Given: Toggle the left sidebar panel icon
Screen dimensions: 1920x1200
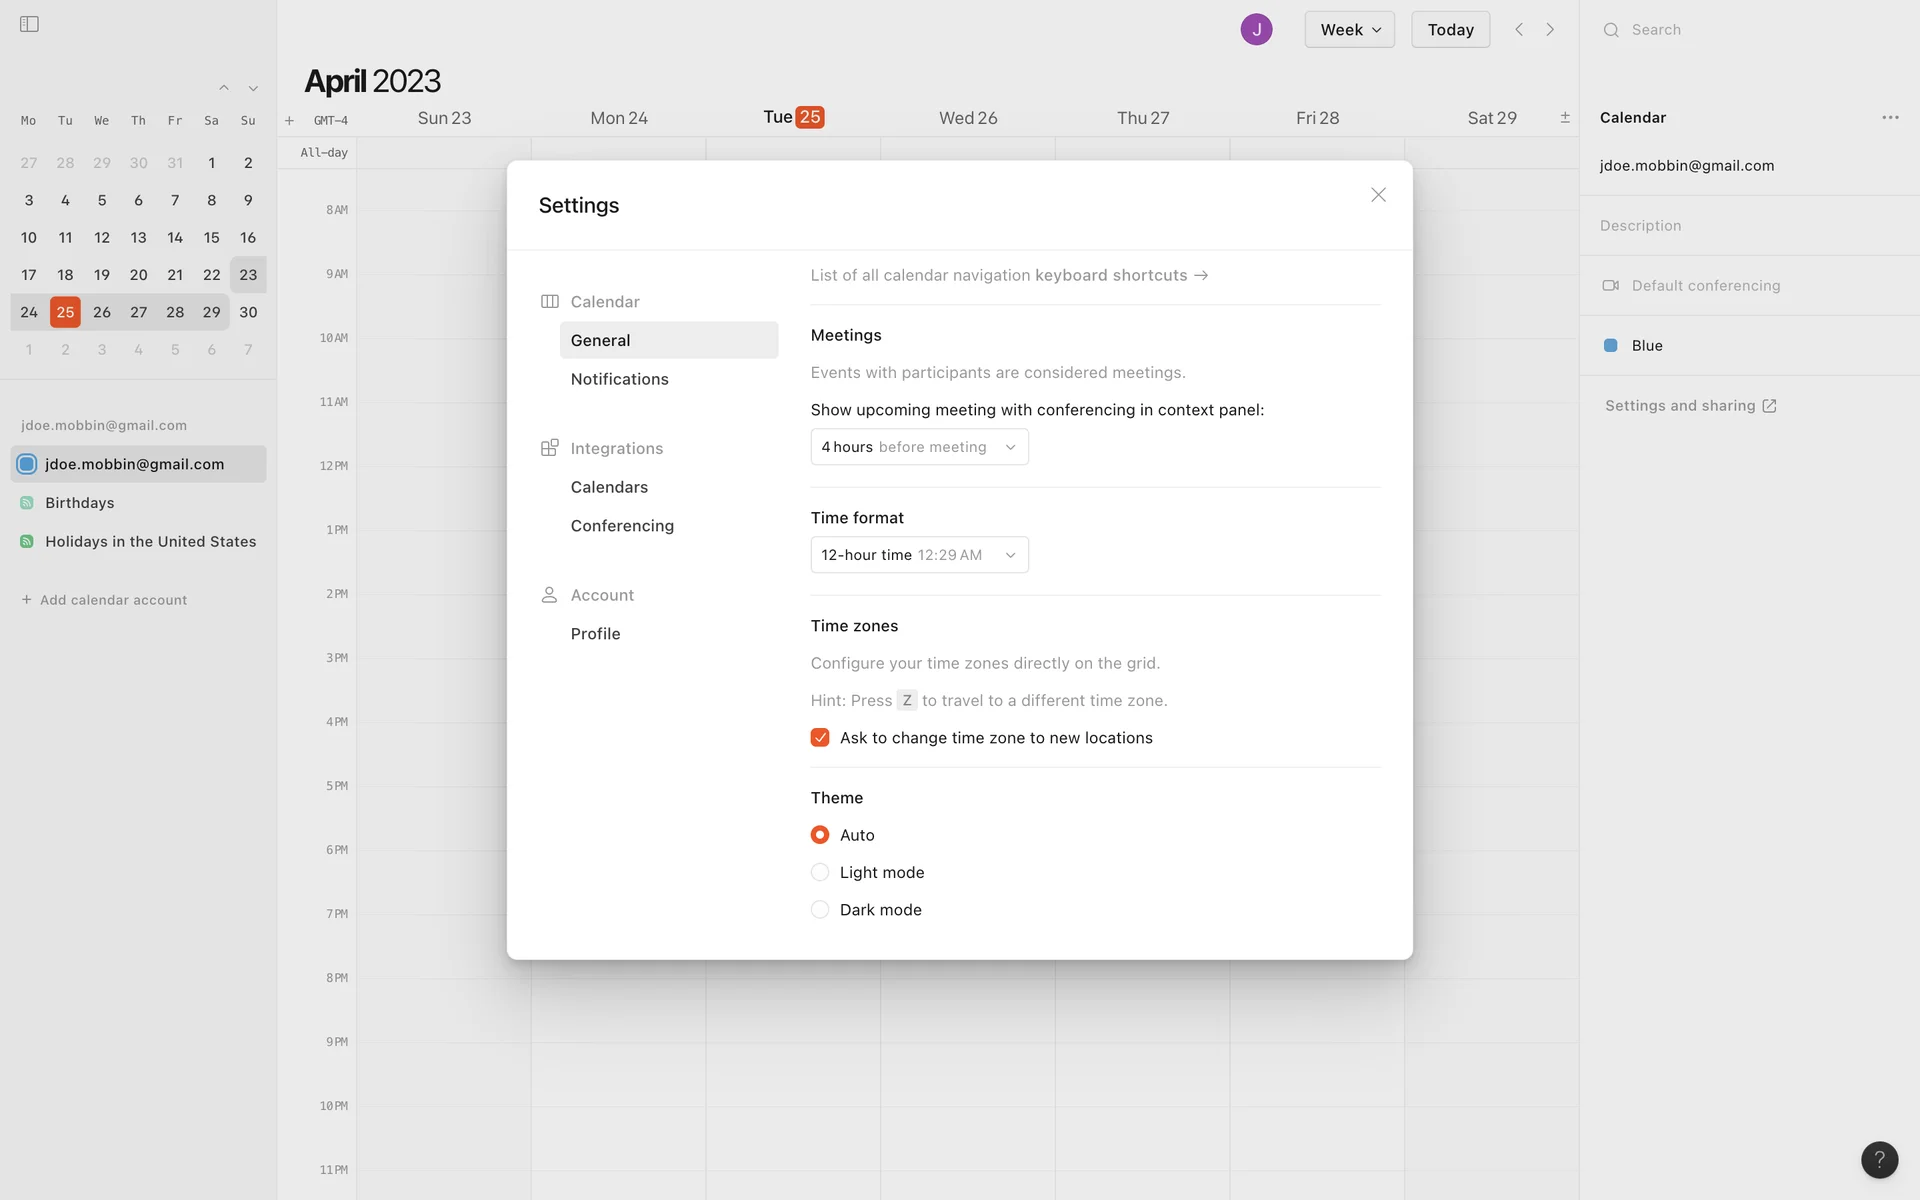Looking at the screenshot, I should pyautogui.click(x=29, y=24).
